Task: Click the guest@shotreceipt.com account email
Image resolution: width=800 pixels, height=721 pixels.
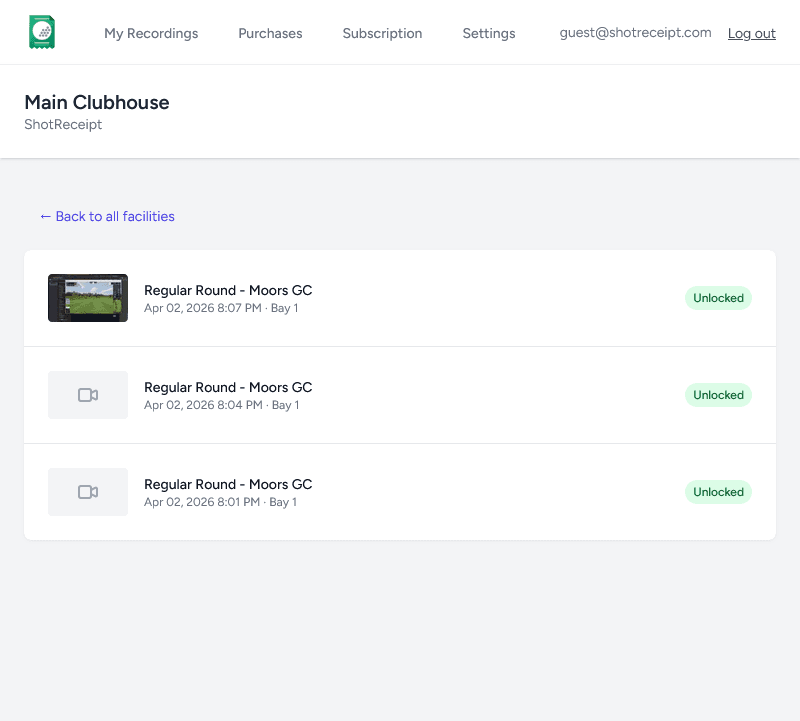Action: point(635,33)
